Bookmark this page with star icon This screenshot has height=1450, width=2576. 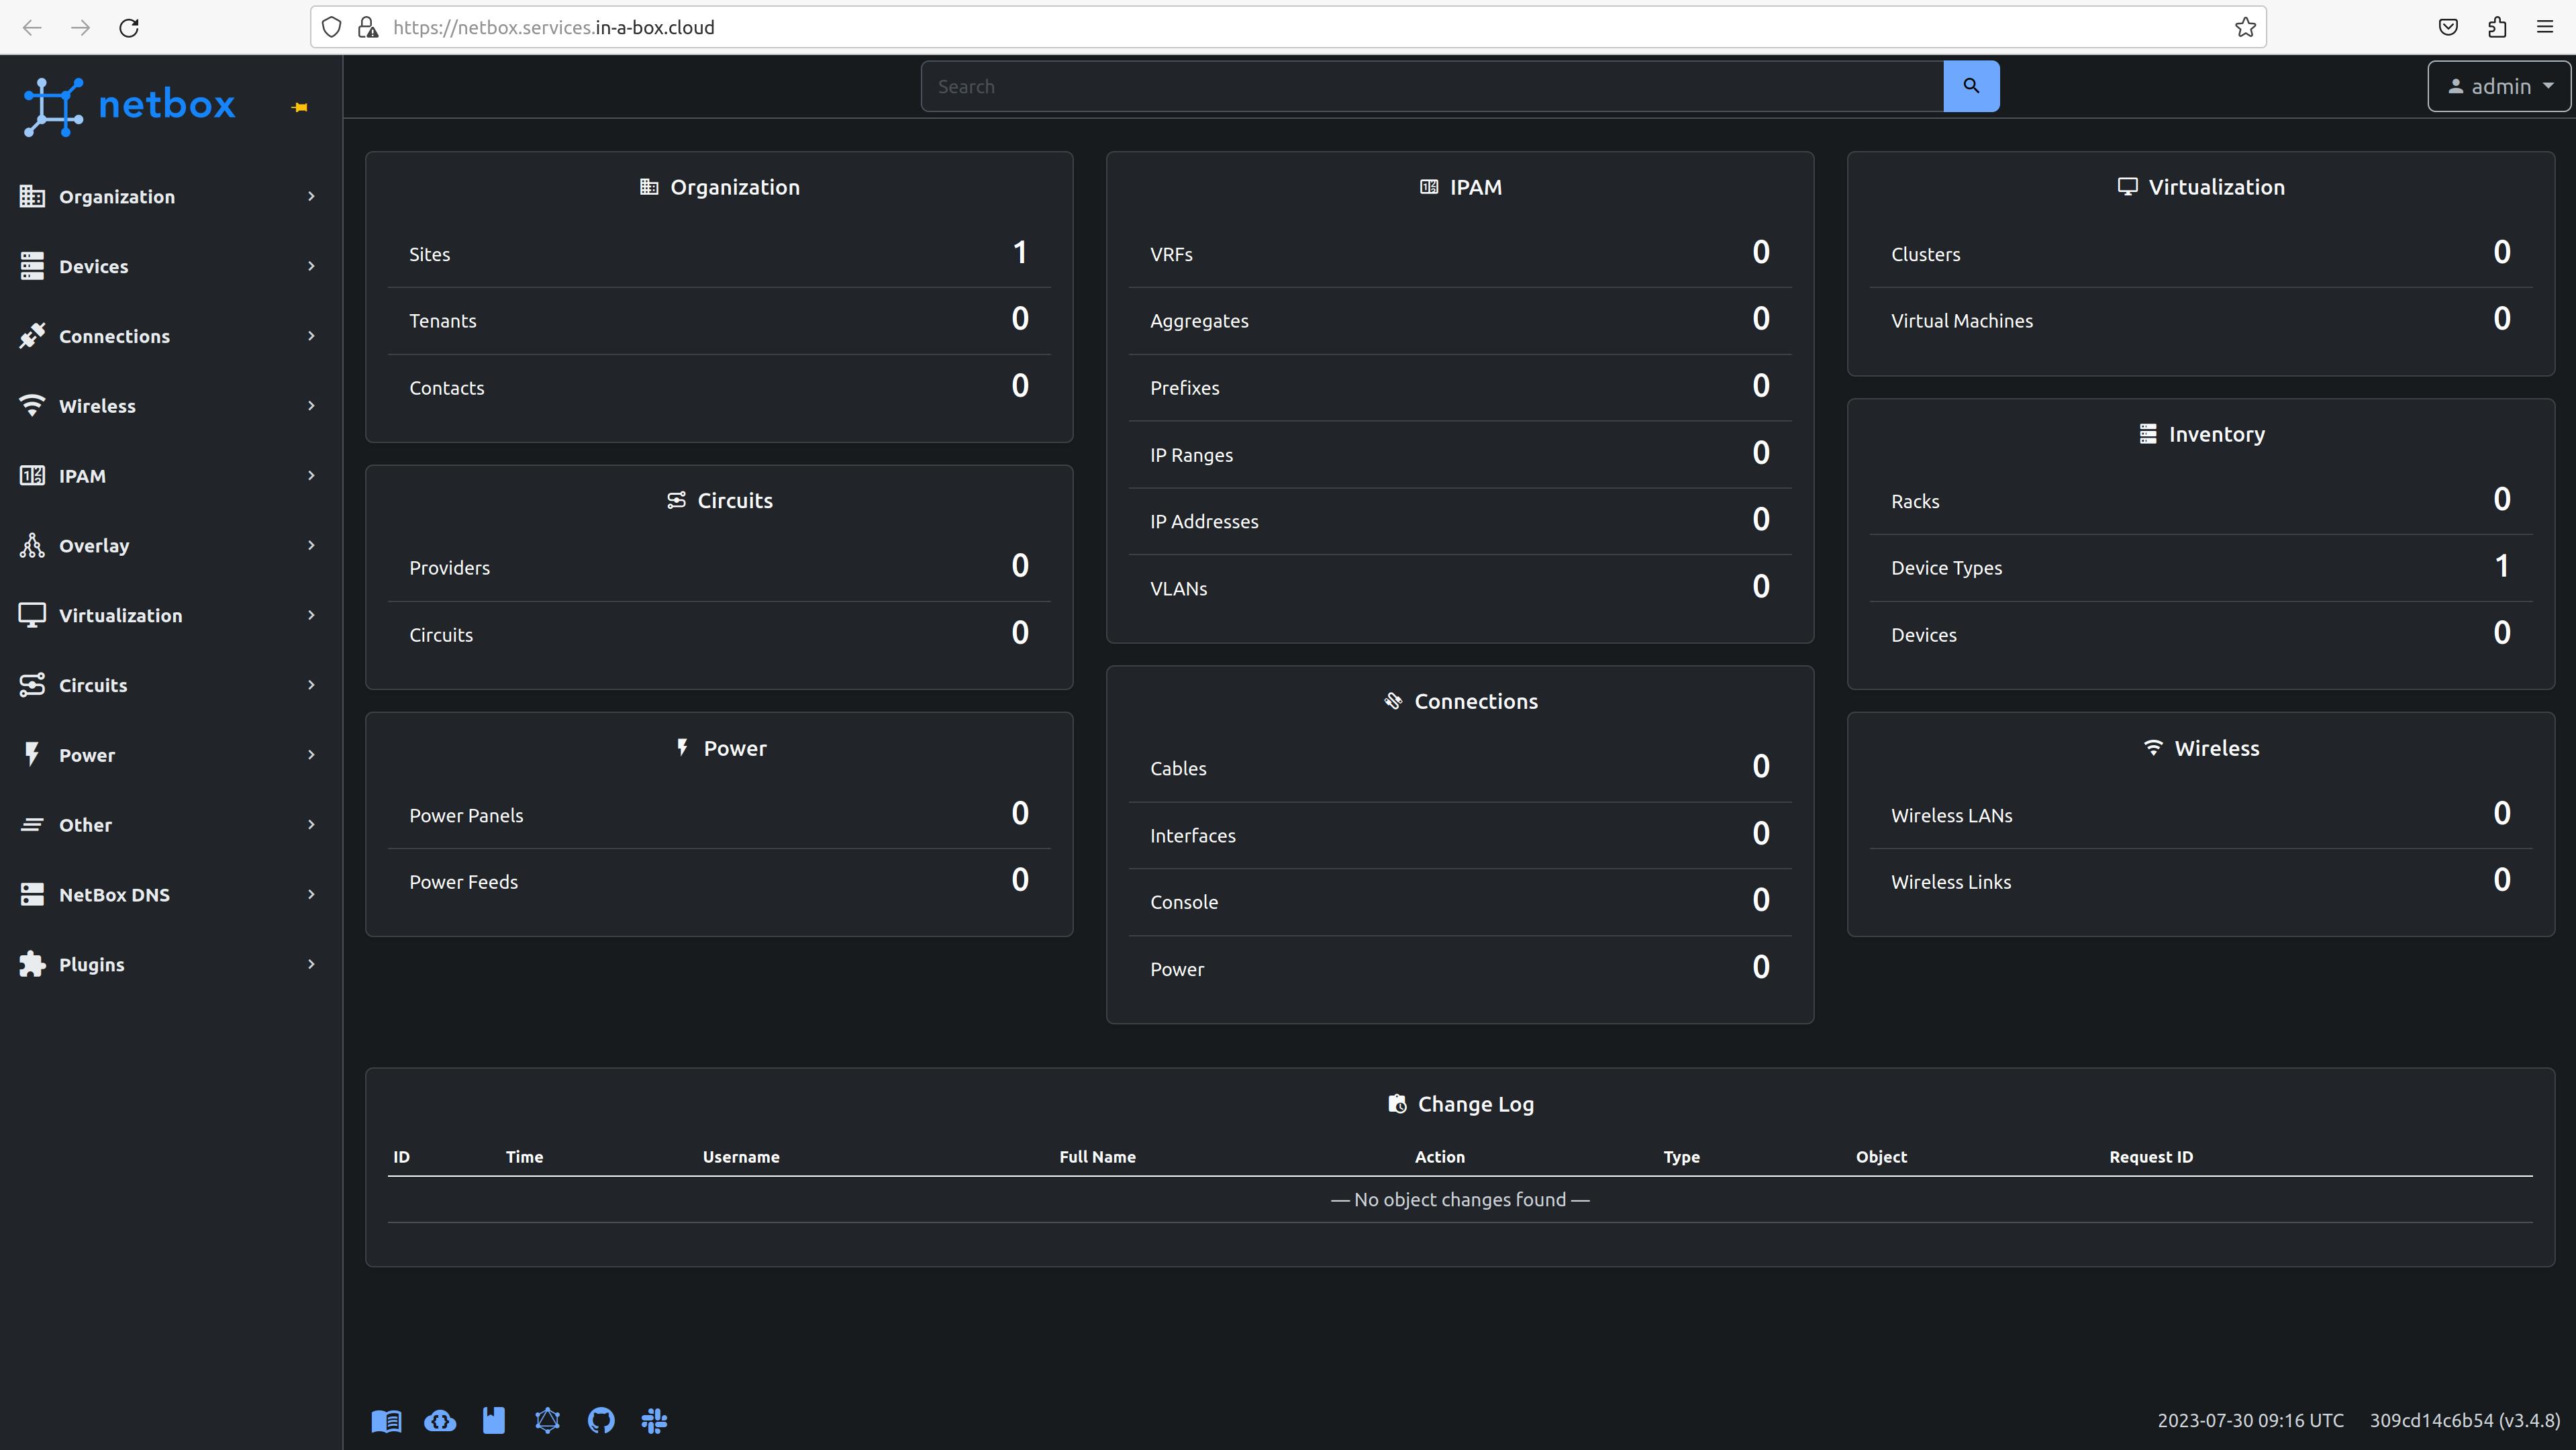2245,27
